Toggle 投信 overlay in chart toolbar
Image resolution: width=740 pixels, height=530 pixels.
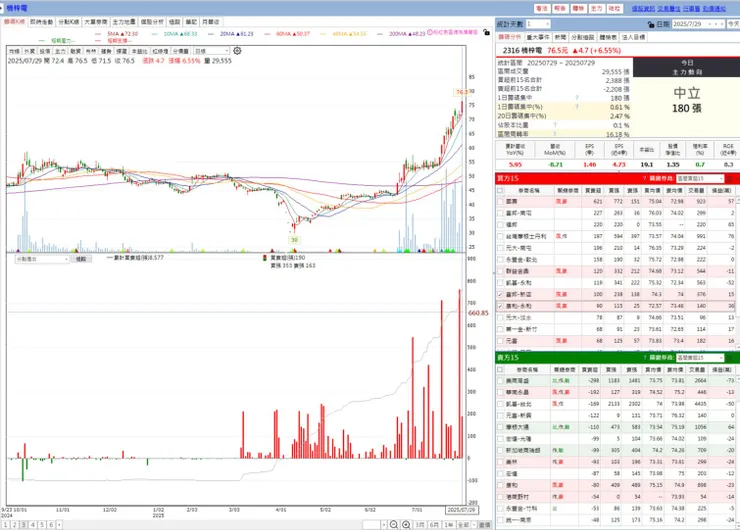pyautogui.click(x=45, y=51)
